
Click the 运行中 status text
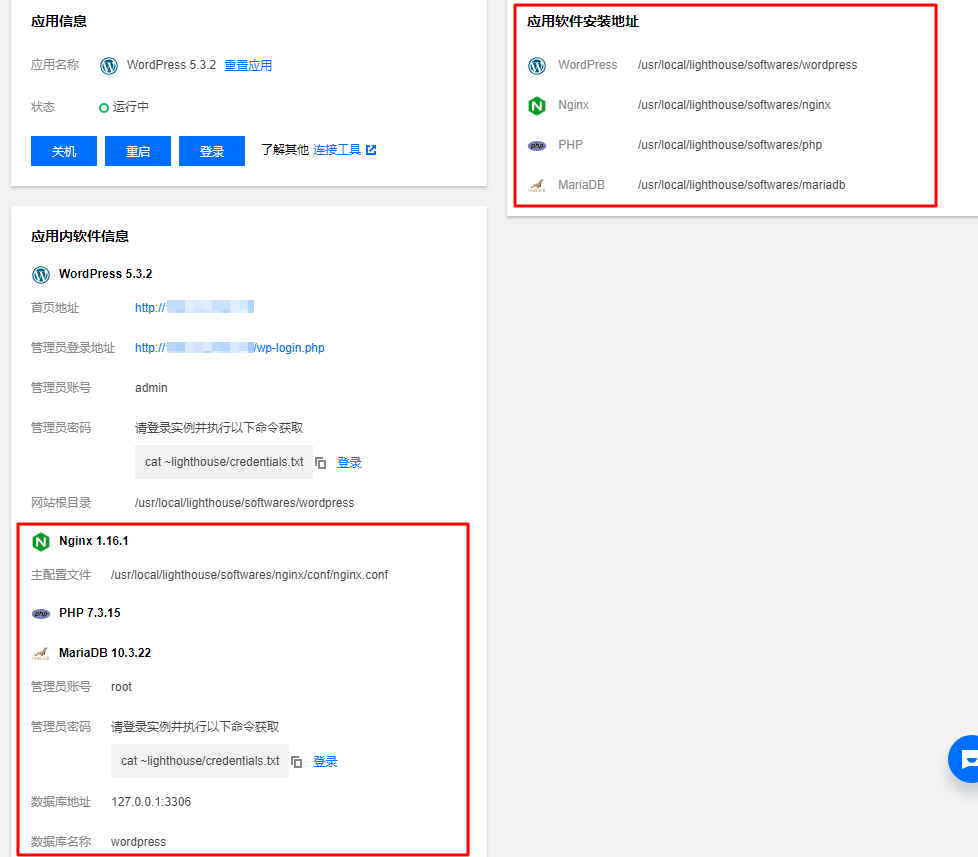(x=130, y=107)
